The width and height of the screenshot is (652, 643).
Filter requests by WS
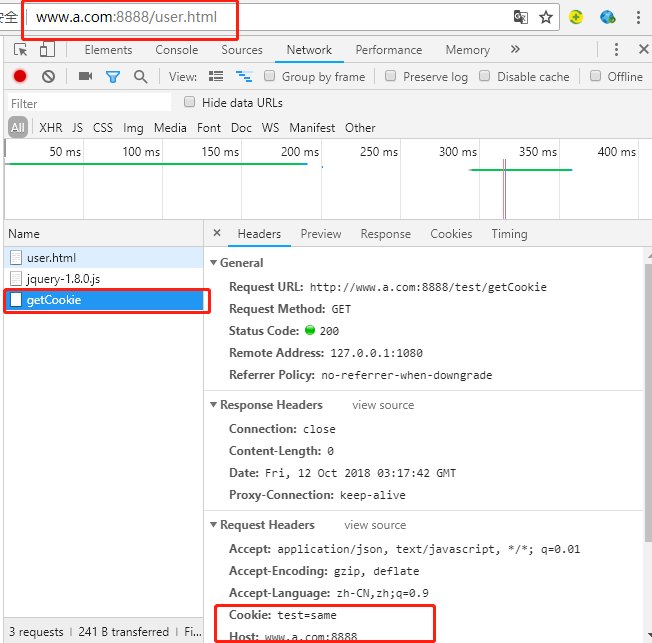pos(270,128)
